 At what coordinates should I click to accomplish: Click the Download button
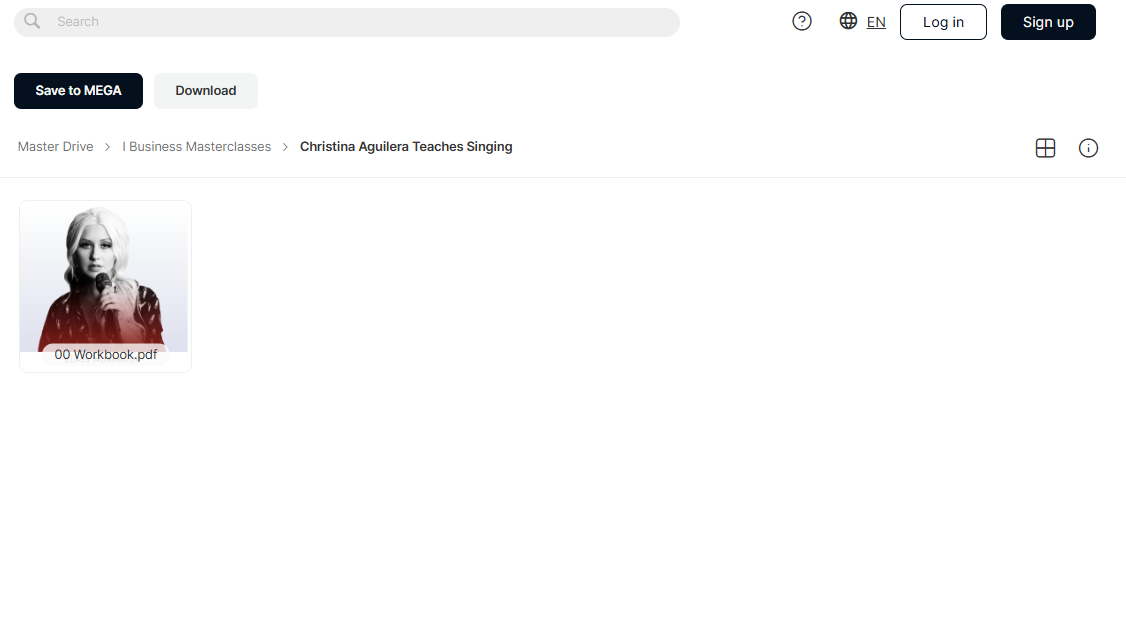coord(205,91)
